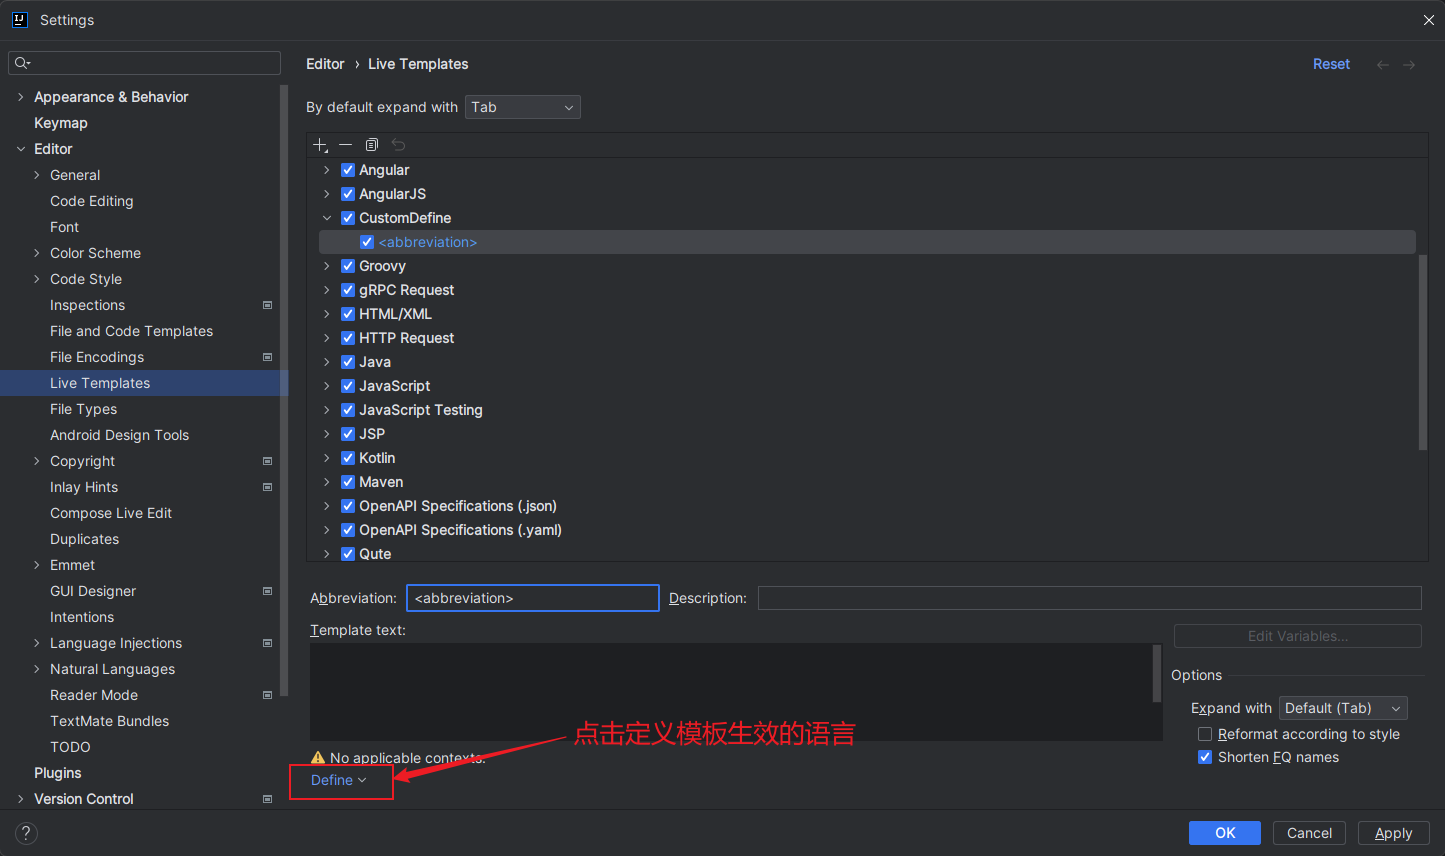
Task: Toggle the <abbreviation> template checkbox
Action: pyautogui.click(x=367, y=242)
